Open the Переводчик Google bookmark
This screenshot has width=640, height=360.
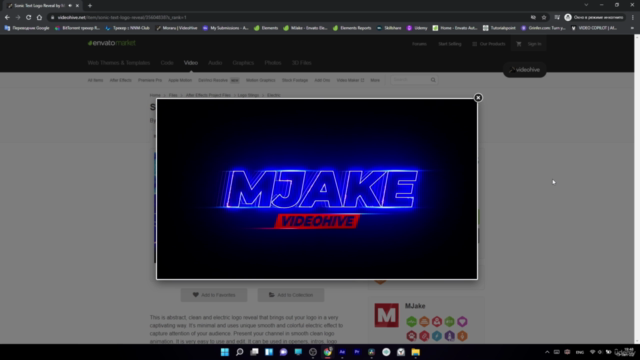(27, 28)
